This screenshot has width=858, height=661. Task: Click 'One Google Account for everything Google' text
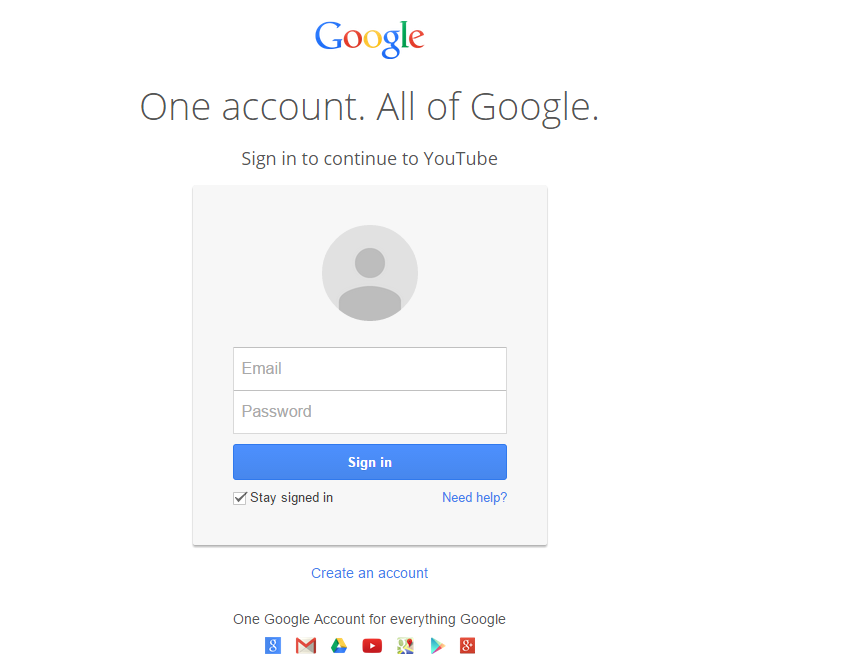[369, 620]
